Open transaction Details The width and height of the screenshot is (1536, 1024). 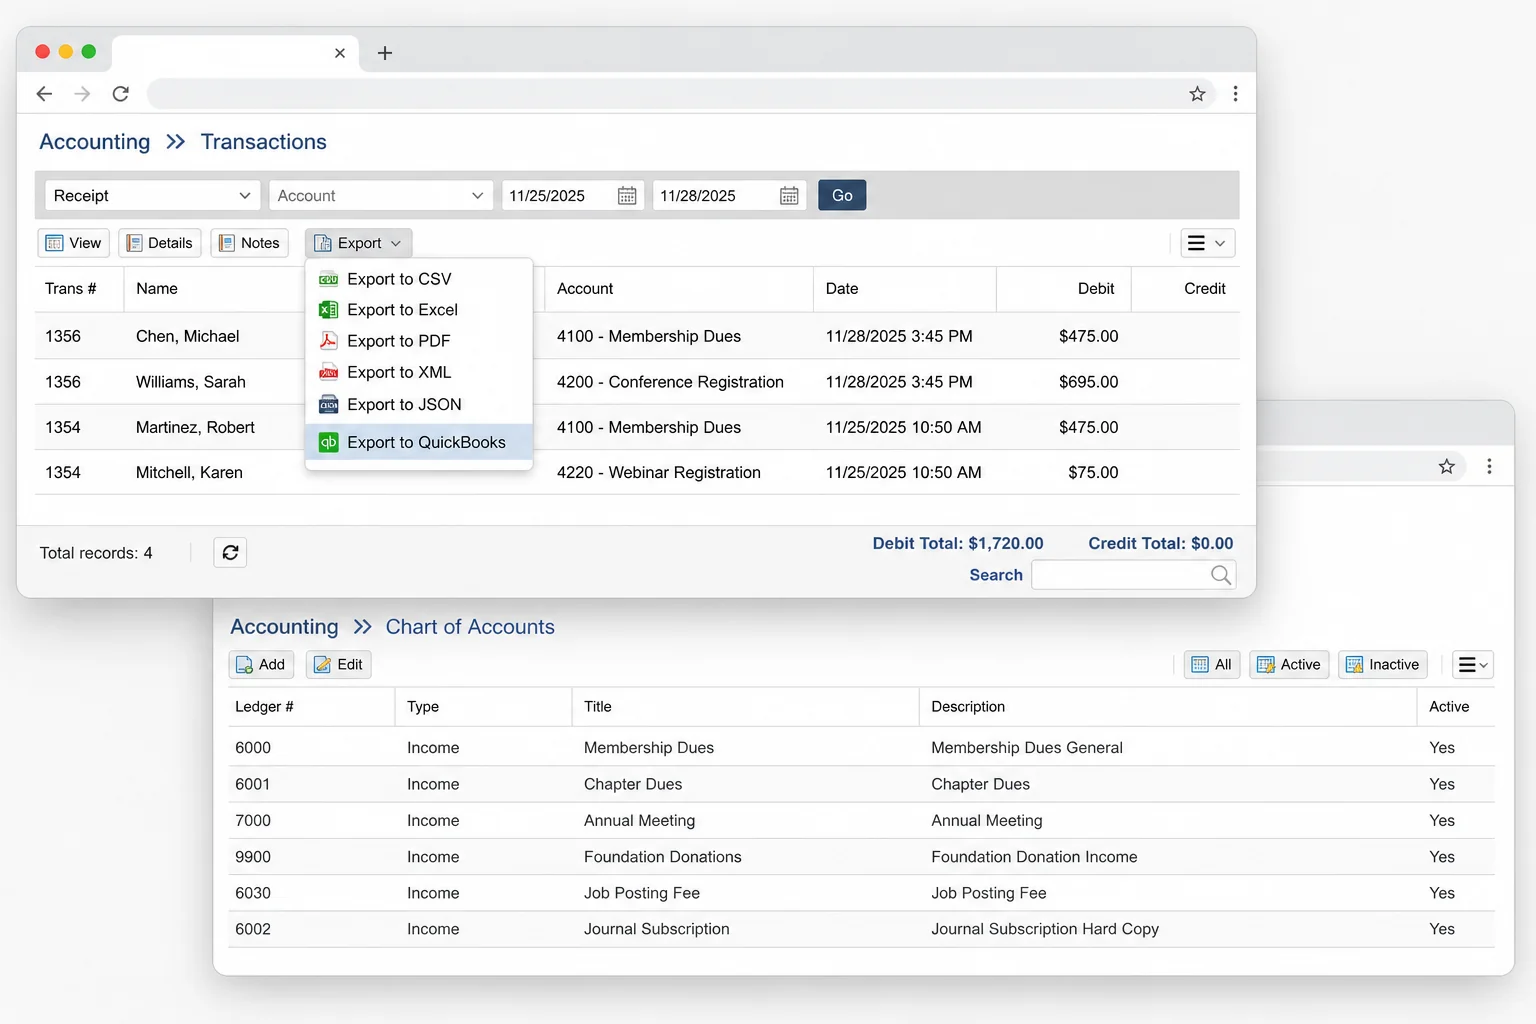(x=160, y=243)
